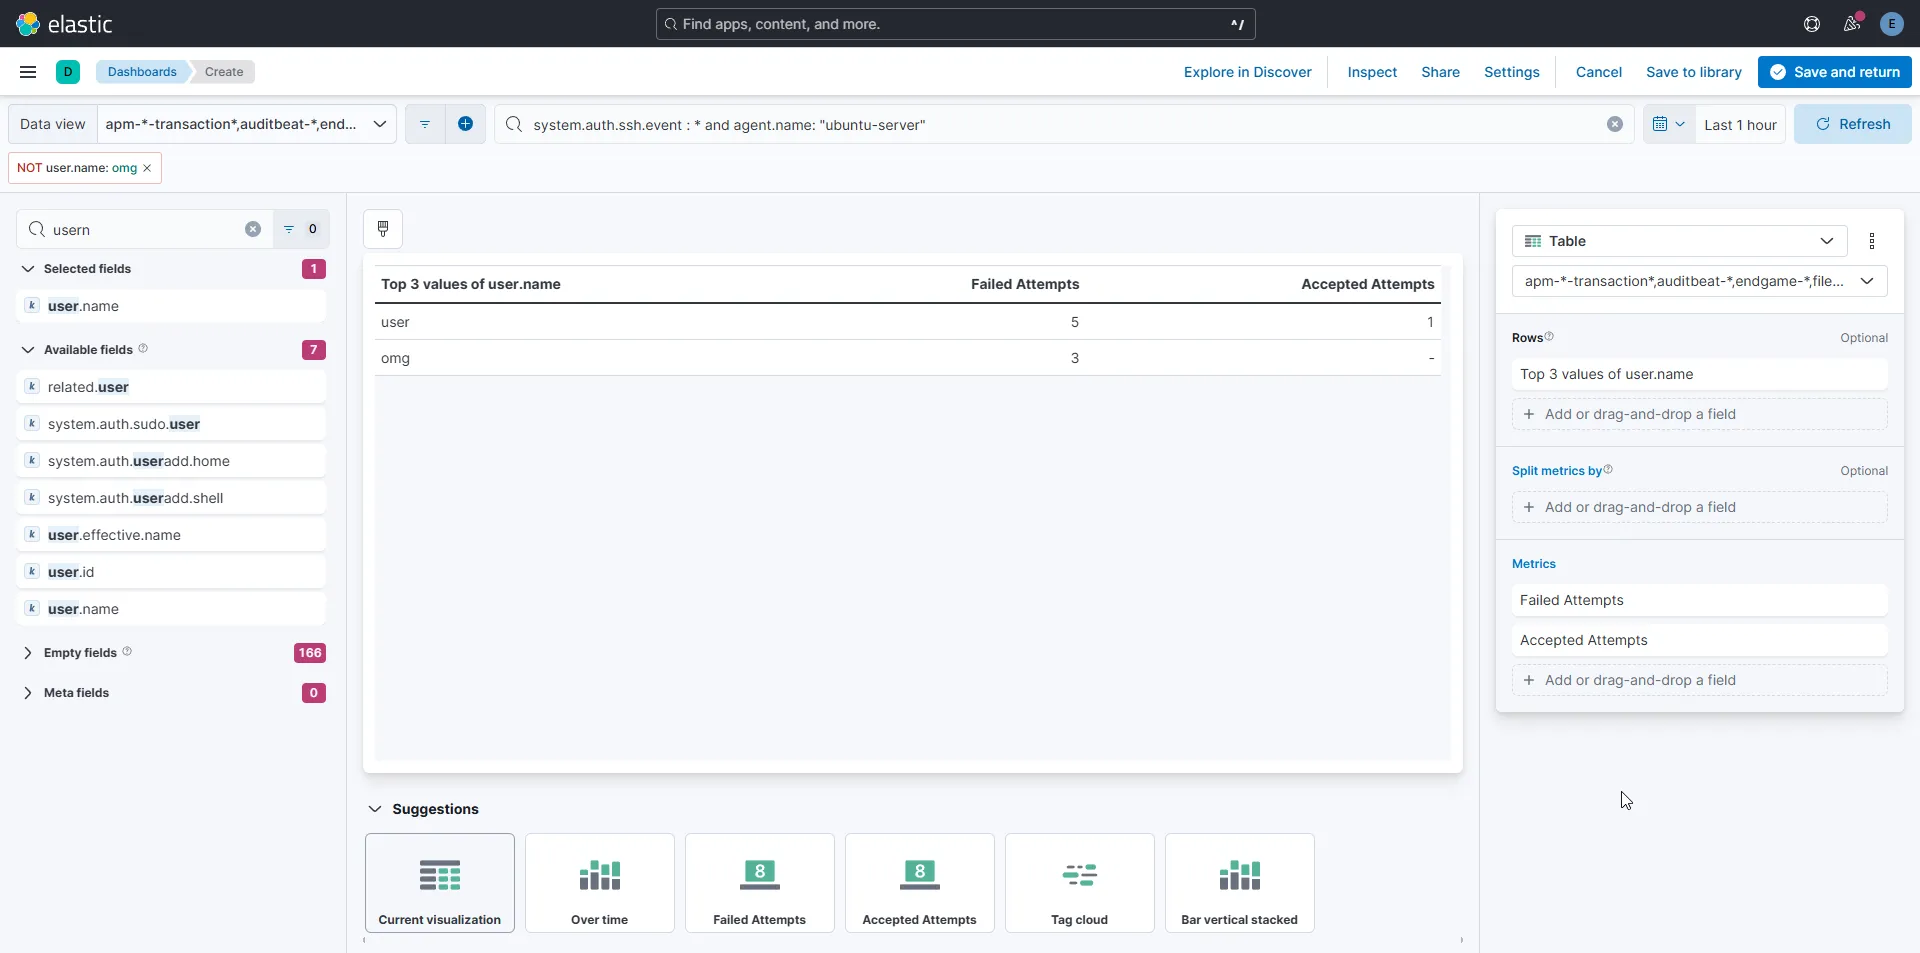The height and width of the screenshot is (953, 1920).
Task: Remove the NOT user.name: omg filter
Action: (x=147, y=168)
